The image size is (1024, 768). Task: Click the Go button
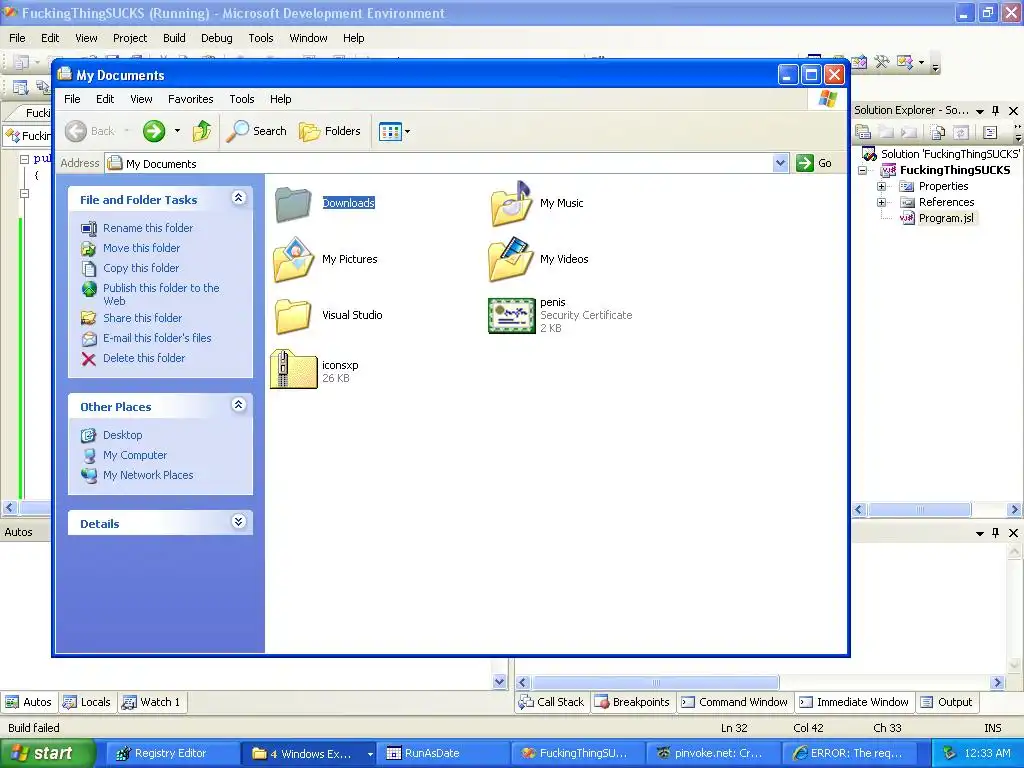click(814, 163)
